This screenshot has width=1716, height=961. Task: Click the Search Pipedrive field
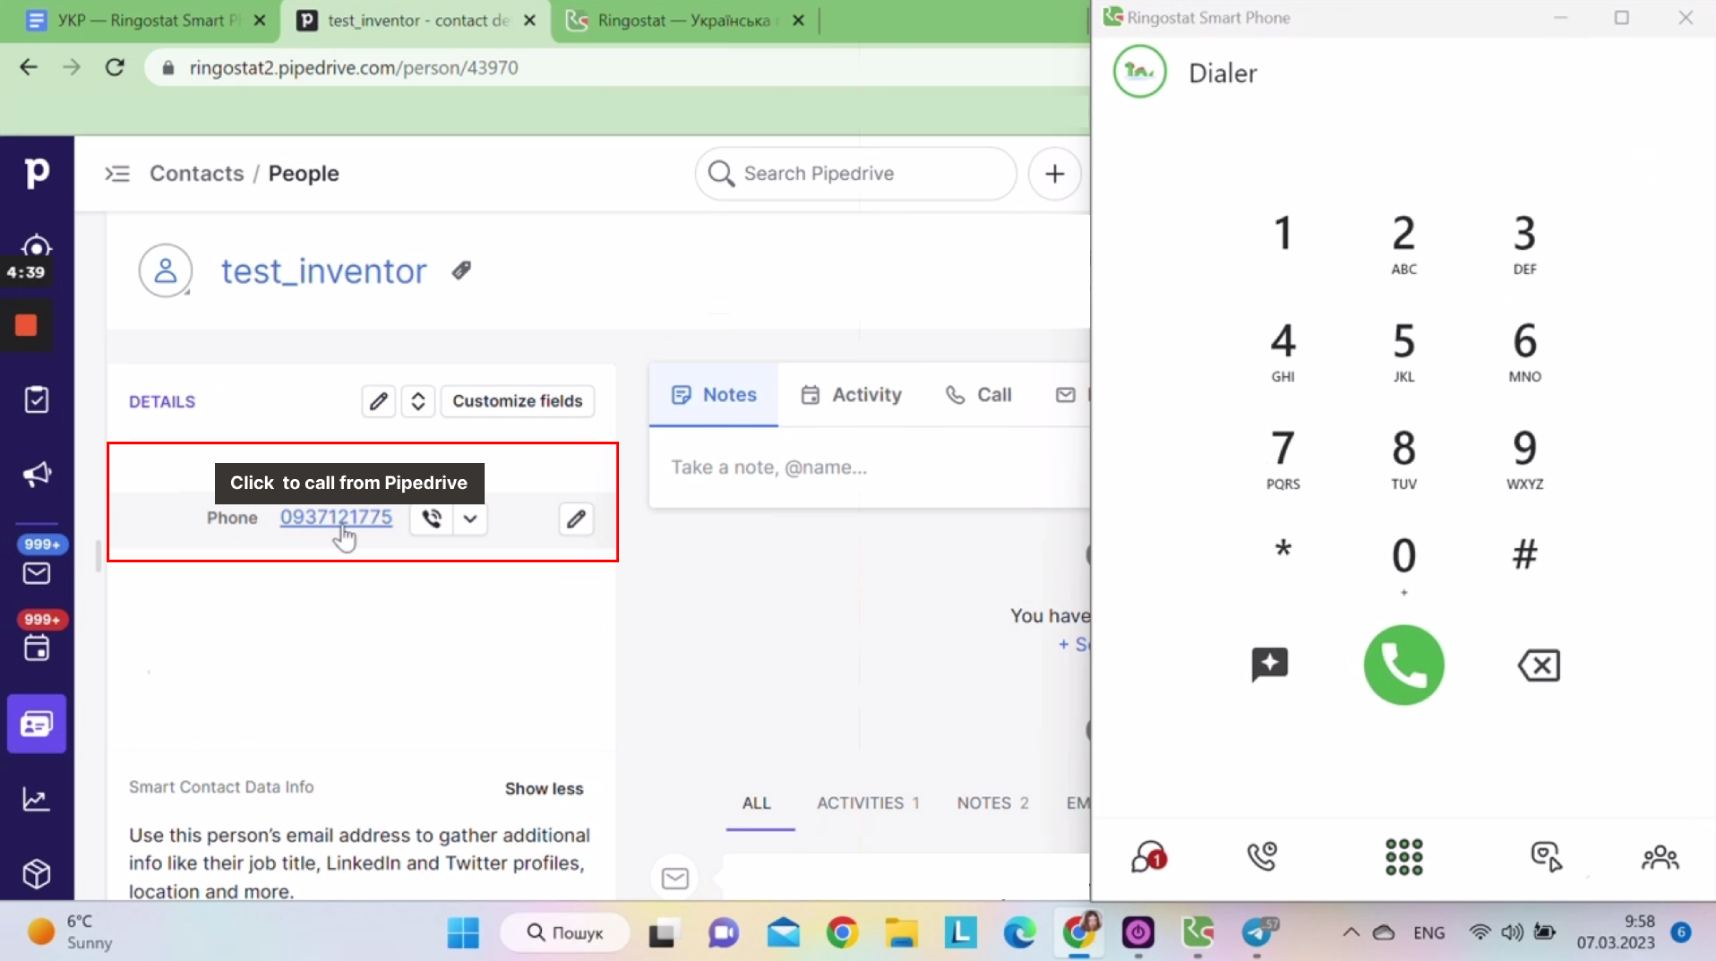pyautogui.click(x=856, y=174)
